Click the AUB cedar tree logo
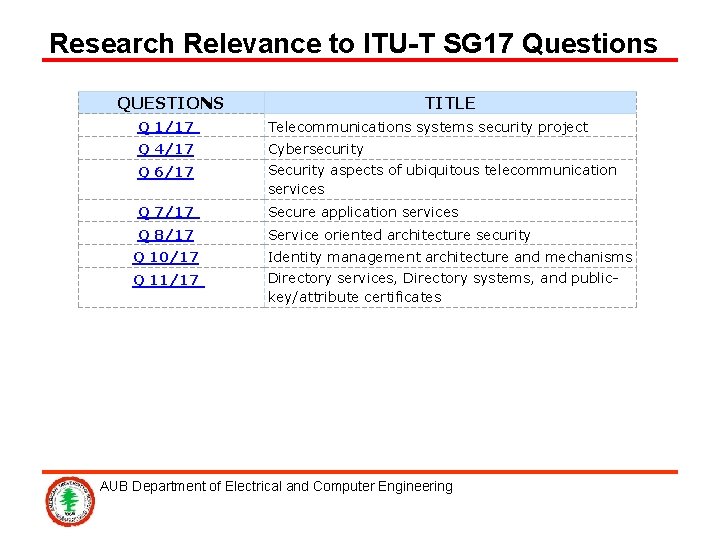The image size is (720, 540). [70, 501]
